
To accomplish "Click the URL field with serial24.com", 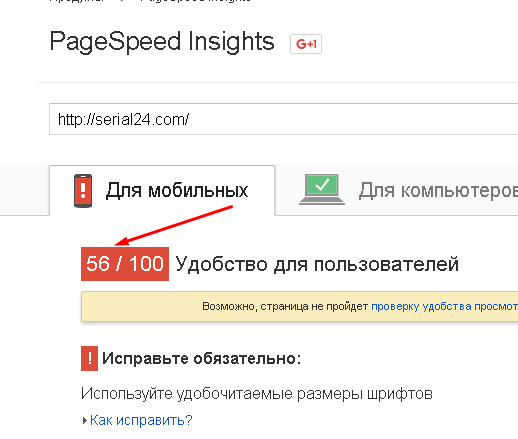I will click(284, 119).
